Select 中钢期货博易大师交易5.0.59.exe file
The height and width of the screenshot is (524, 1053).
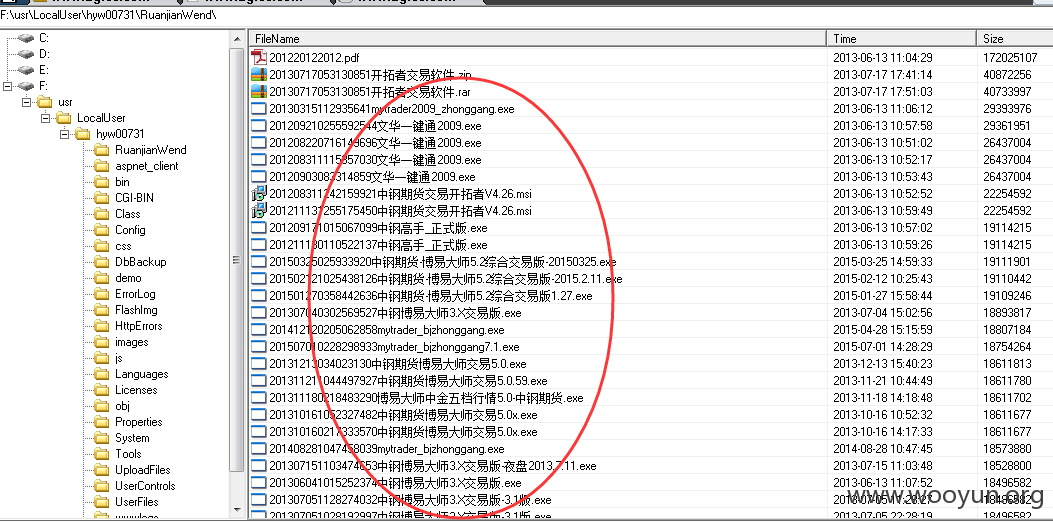tap(408, 381)
